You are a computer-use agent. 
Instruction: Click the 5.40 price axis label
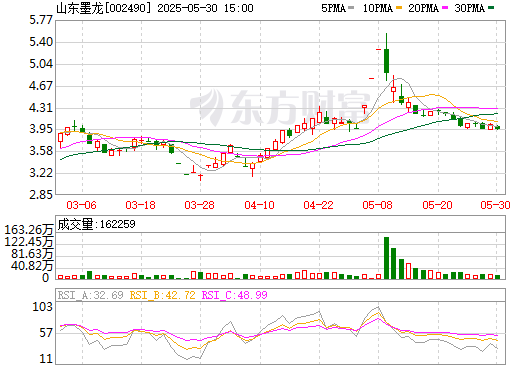(x=41, y=42)
